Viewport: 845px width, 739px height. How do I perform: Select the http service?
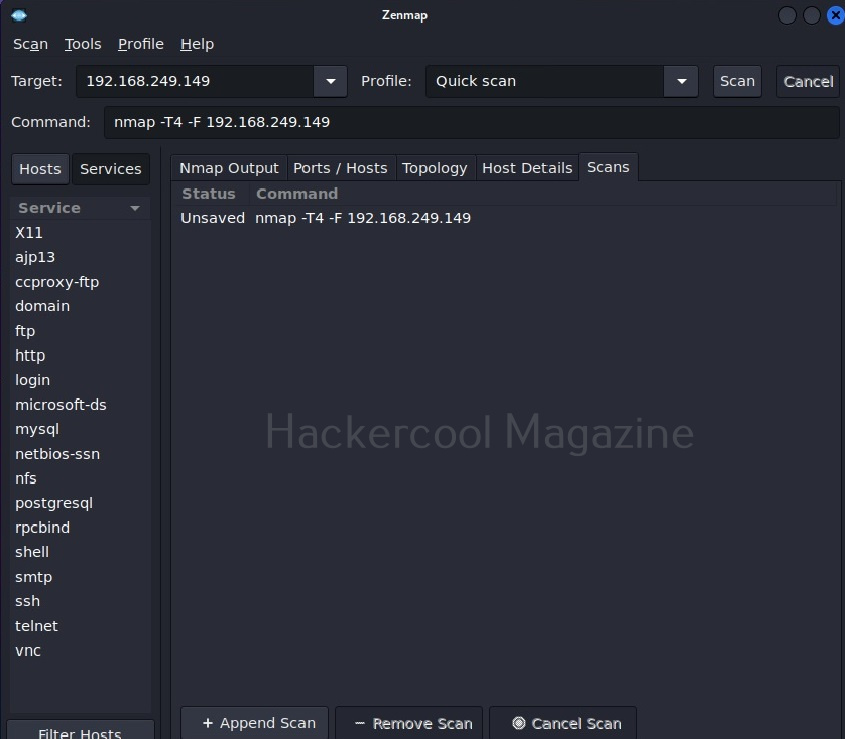coord(80,355)
